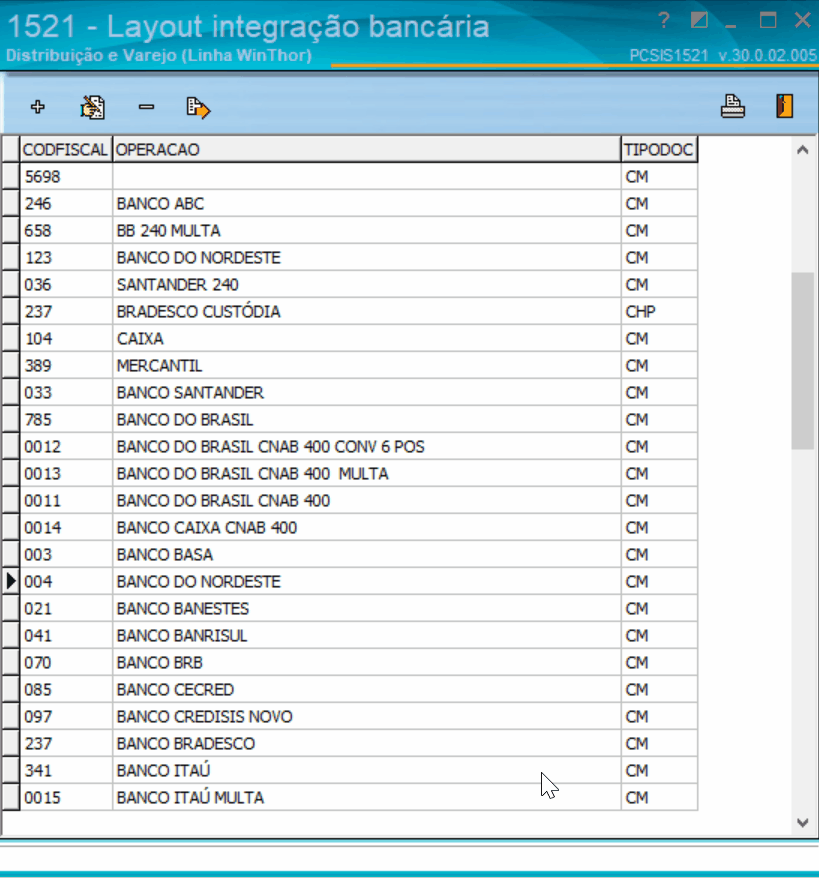Click code 5698 cell
The image size is (819, 878).
click(x=66, y=176)
